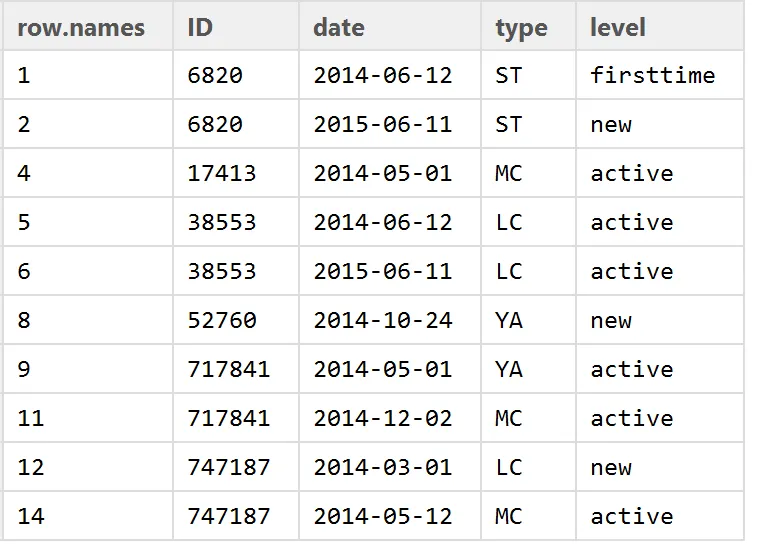The width and height of the screenshot is (758, 548).
Task: Click the level column header
Action: (660, 27)
